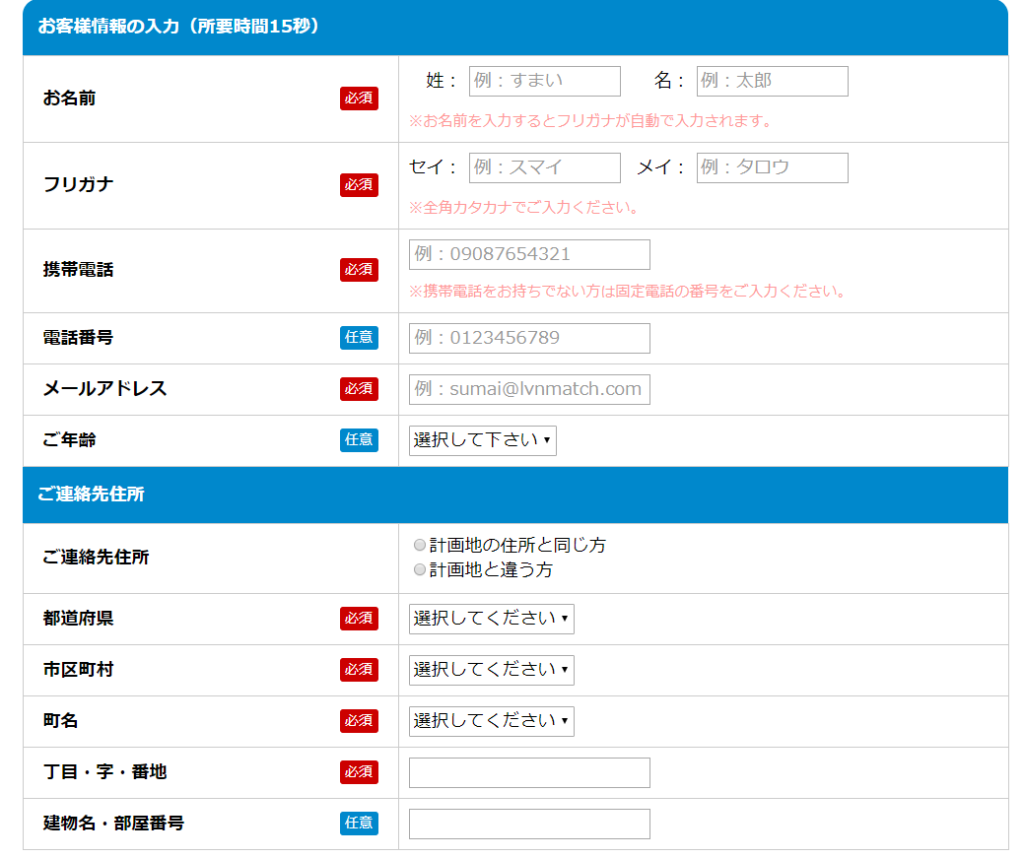
Task: Click the 携帯電話 mobile phone field
Action: pyautogui.click(x=529, y=254)
